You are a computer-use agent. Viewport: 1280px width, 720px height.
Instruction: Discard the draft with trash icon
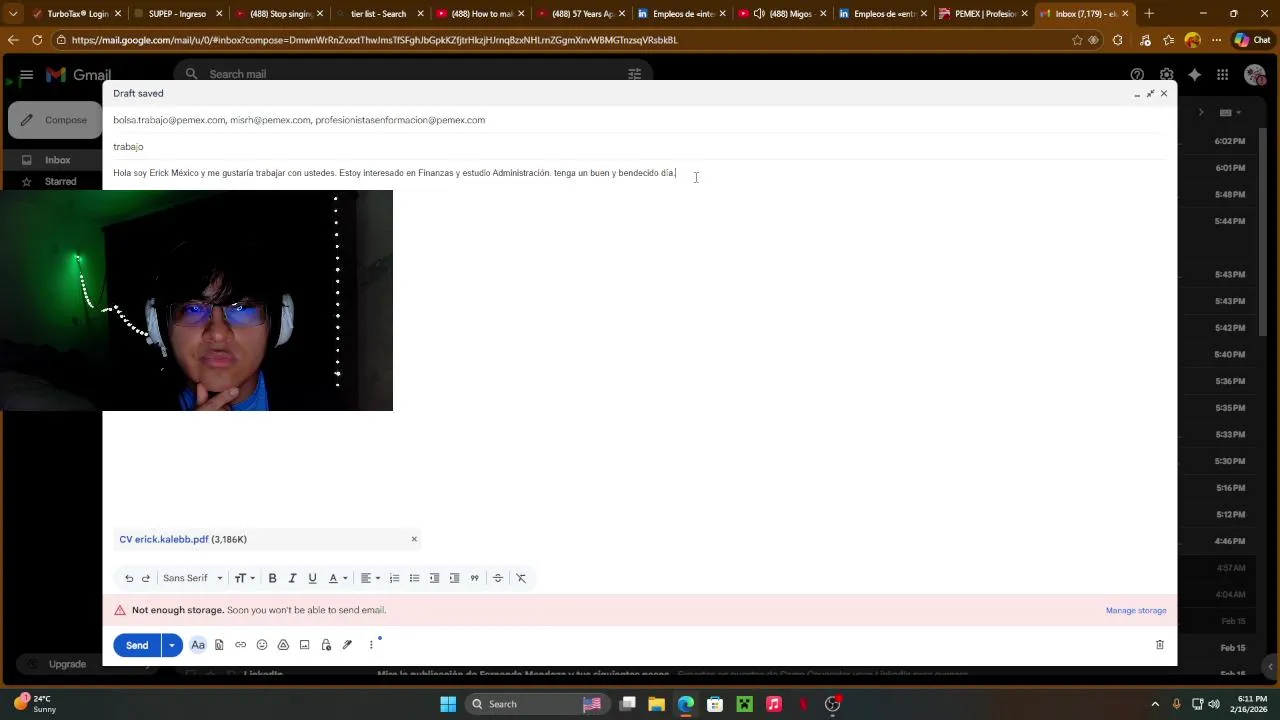tap(1160, 645)
